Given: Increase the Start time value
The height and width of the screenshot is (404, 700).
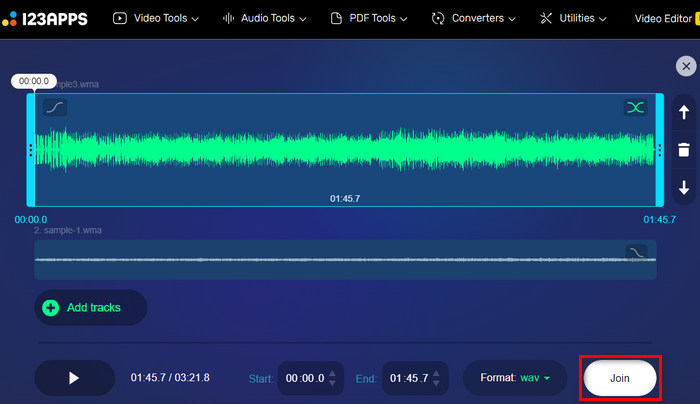Looking at the screenshot, I should [x=332, y=374].
